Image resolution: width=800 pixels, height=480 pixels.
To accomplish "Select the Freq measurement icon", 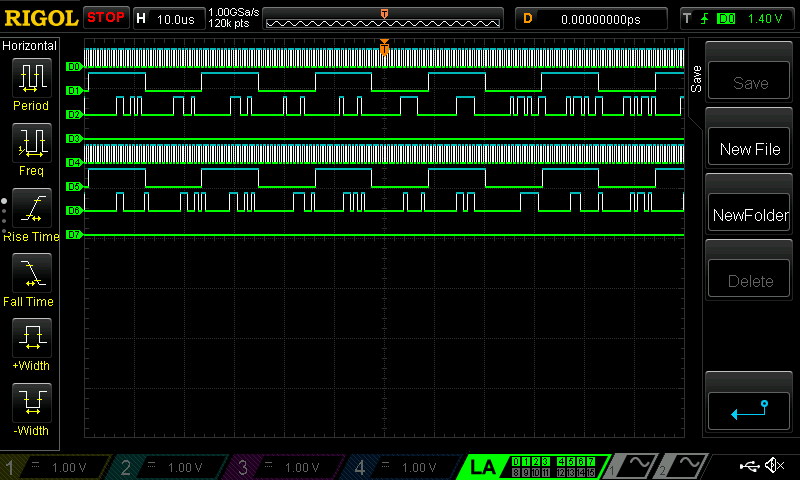I will coord(31,144).
